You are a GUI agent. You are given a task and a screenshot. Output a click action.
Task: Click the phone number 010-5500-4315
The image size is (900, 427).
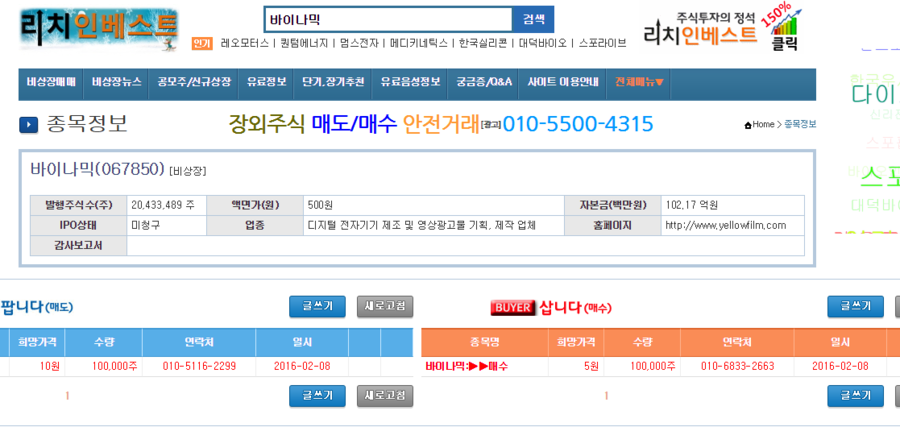point(578,123)
